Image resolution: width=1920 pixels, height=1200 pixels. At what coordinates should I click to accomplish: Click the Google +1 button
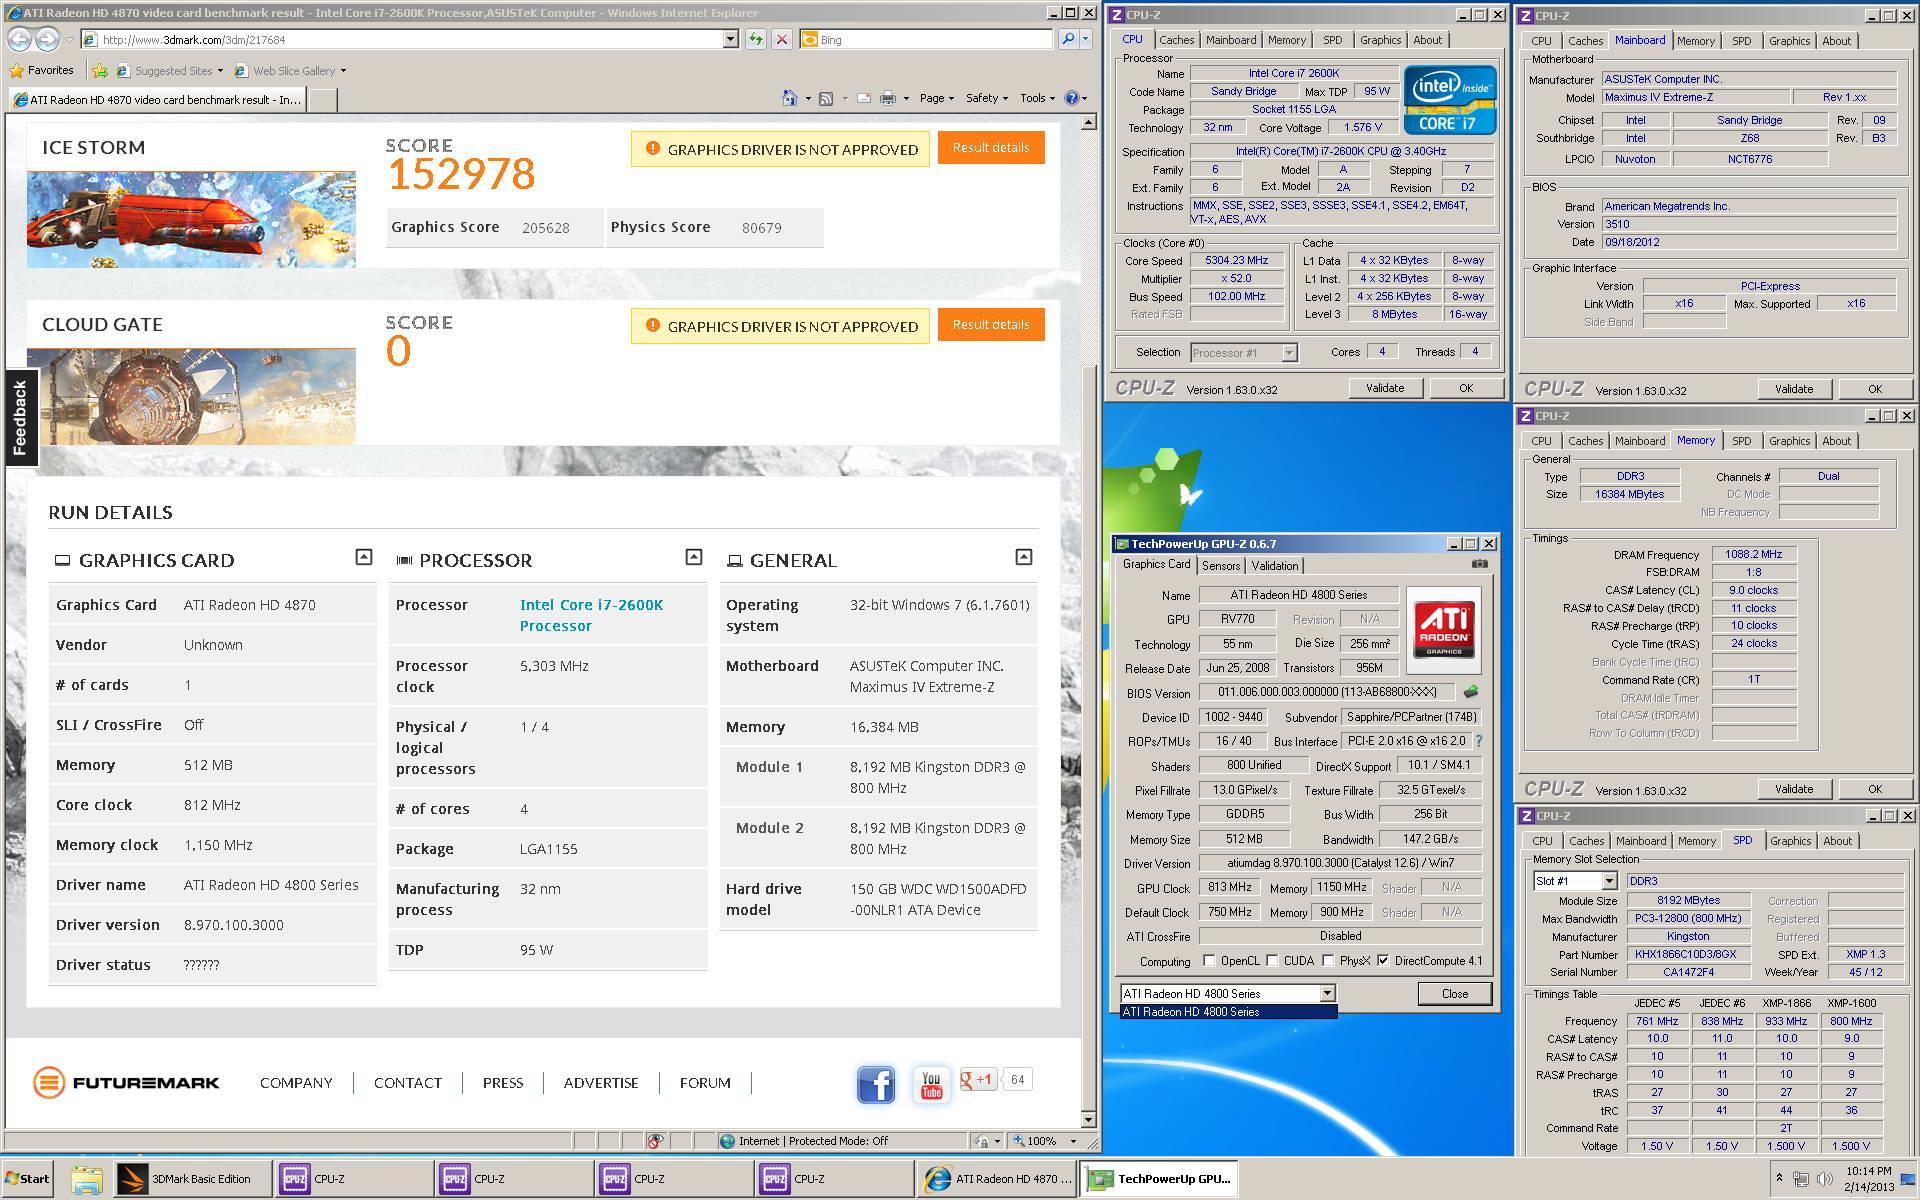point(977,1079)
